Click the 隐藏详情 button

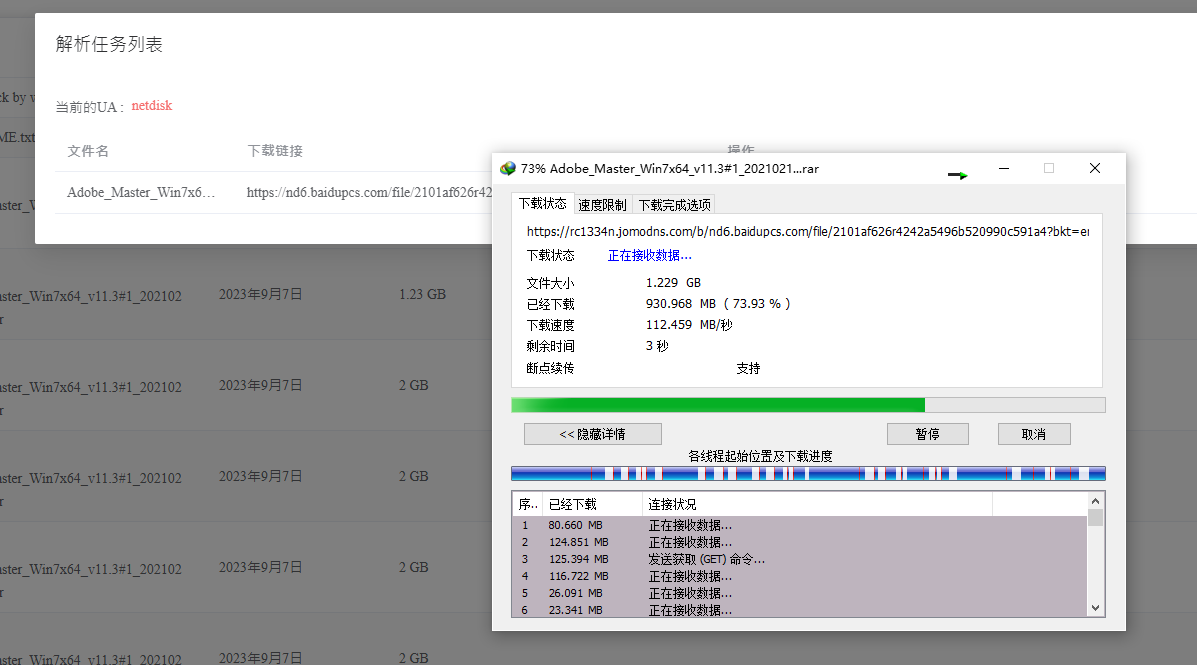point(592,434)
